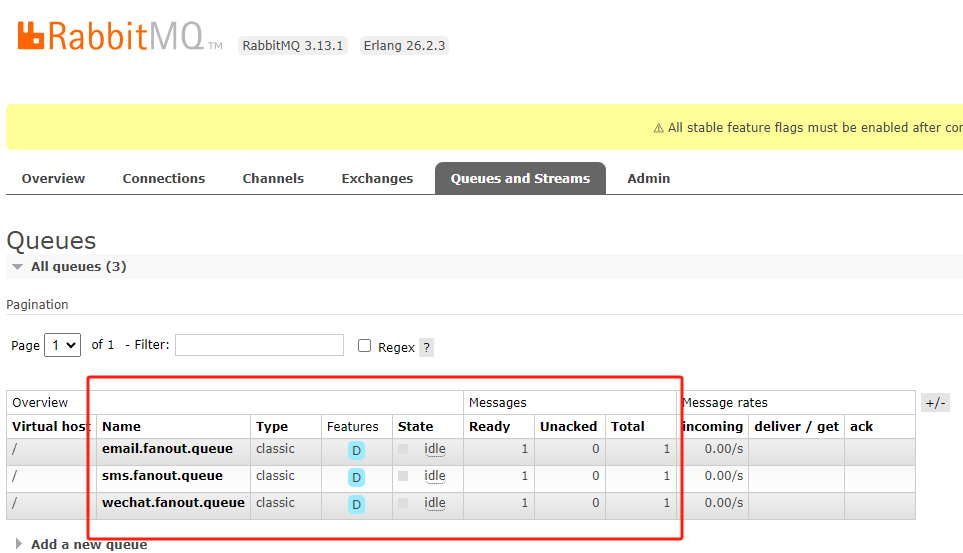Click the question mark help icon beside Regex

coord(426,348)
